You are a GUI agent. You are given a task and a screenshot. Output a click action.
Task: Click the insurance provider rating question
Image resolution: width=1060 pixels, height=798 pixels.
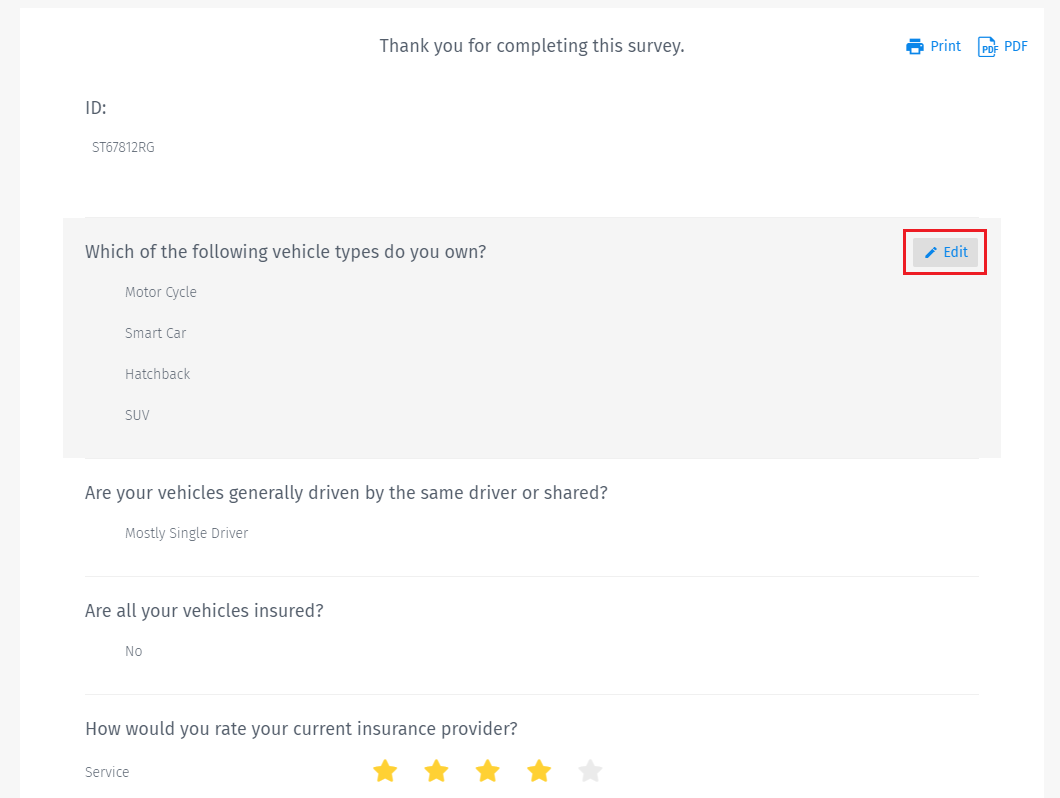coord(301,728)
